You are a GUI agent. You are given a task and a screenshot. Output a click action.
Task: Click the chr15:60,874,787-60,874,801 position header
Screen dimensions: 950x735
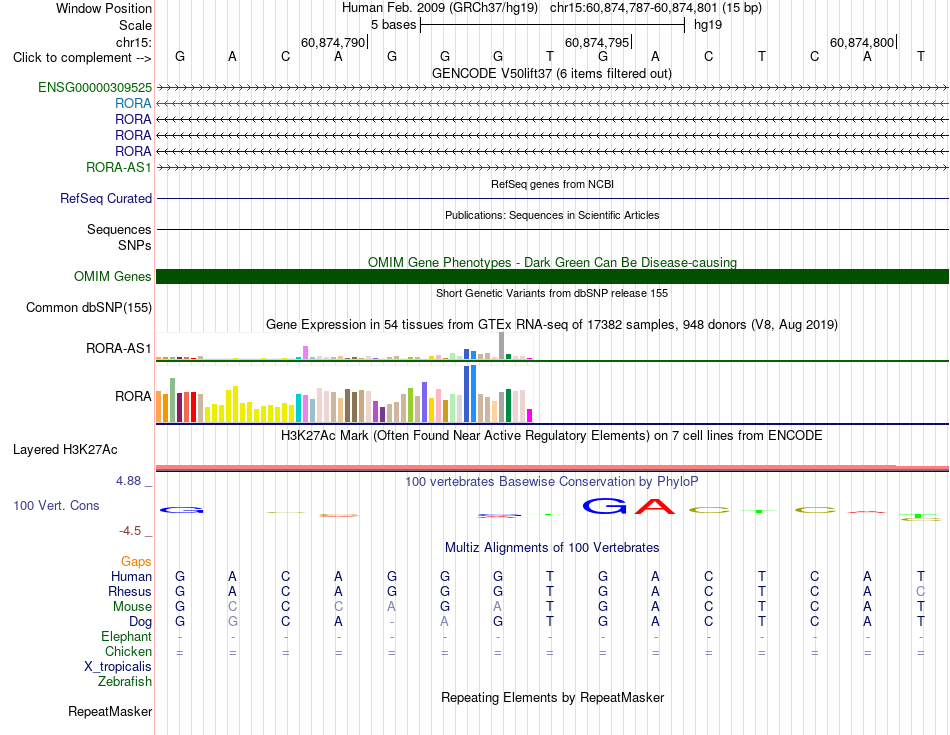[656, 8]
